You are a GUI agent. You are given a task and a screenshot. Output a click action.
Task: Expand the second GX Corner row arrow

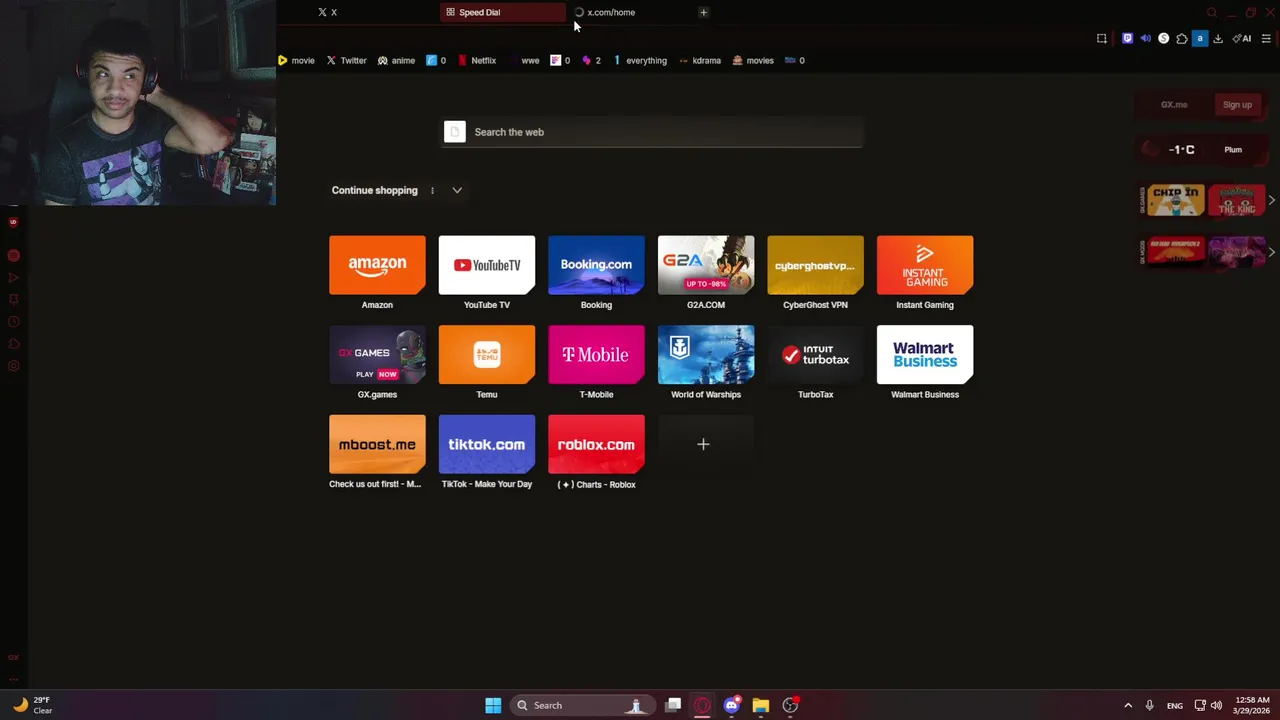(1271, 252)
